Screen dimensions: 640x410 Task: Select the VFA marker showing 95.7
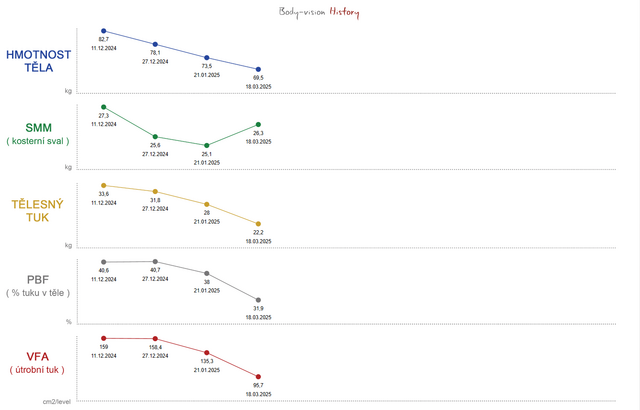point(258,376)
